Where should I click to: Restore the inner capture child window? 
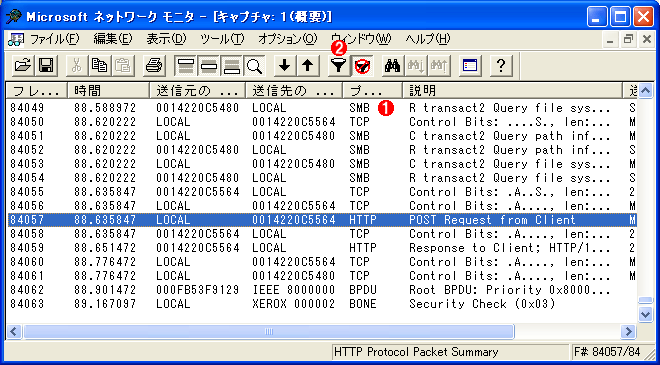click(629, 40)
